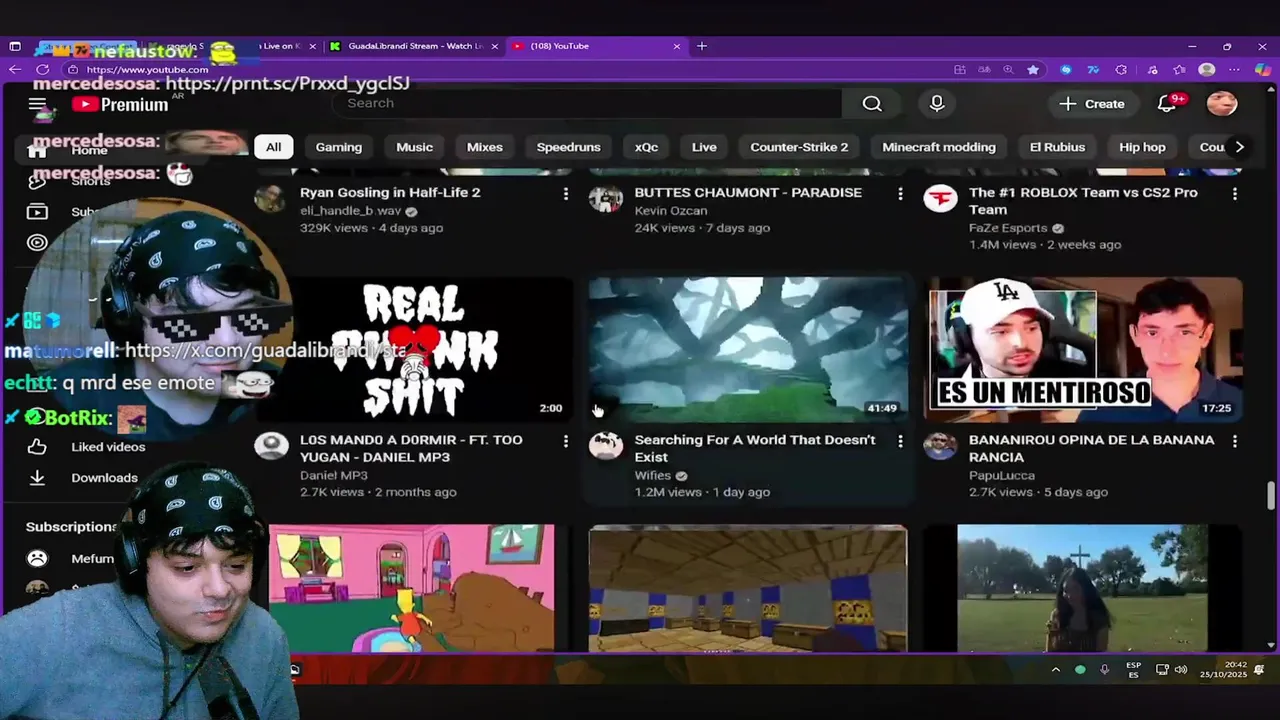Open The #1 ROBLOX Team vs CS2 title

pos(1083,201)
